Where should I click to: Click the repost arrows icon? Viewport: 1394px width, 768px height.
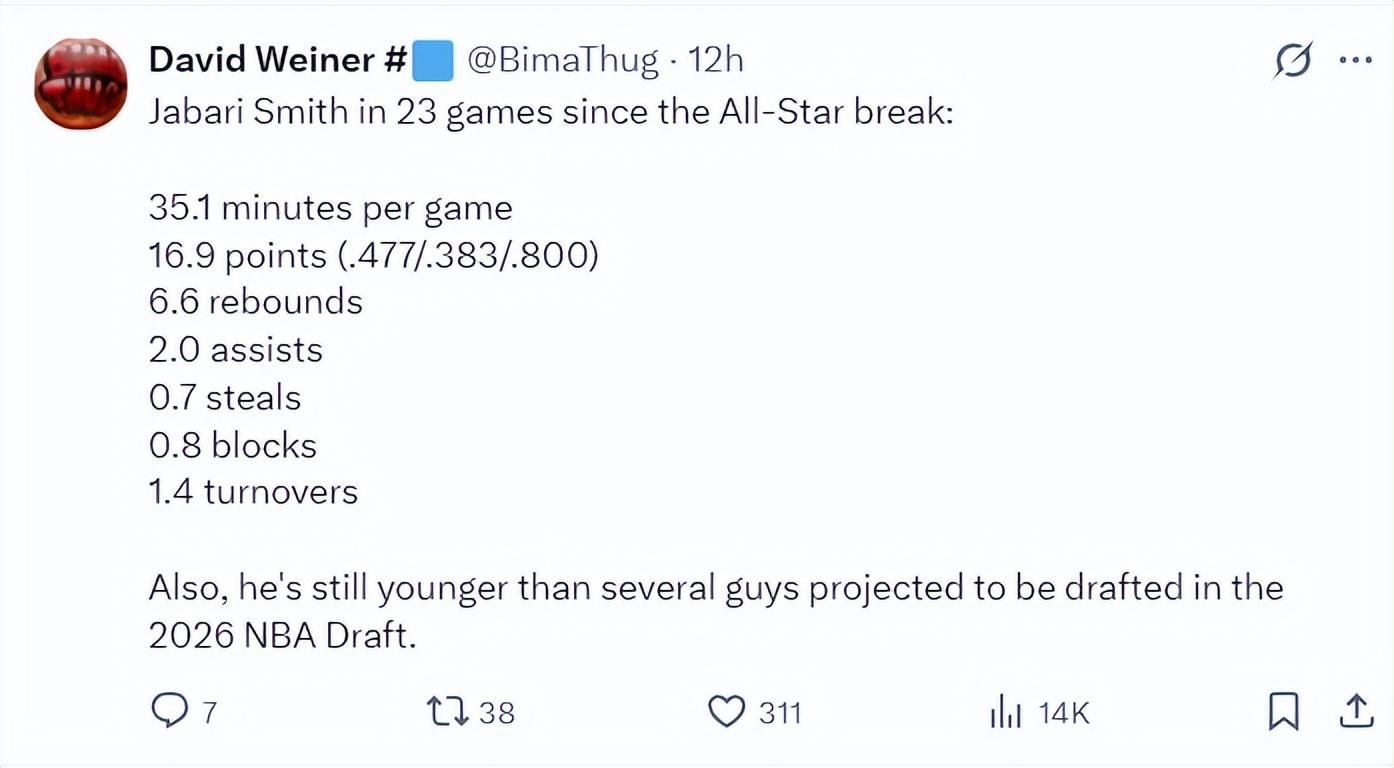click(445, 712)
